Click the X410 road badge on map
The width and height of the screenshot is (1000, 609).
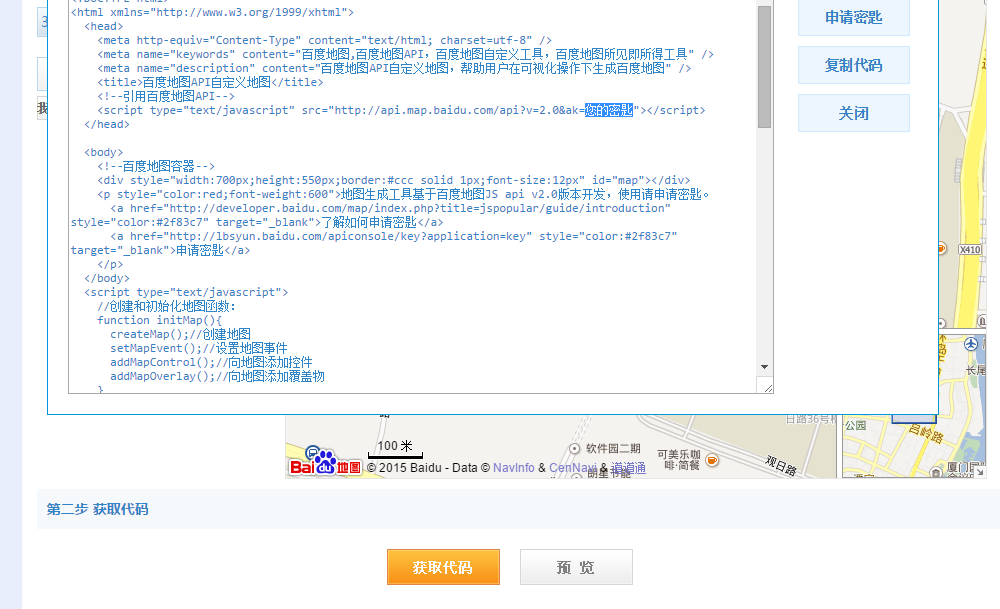(969, 249)
